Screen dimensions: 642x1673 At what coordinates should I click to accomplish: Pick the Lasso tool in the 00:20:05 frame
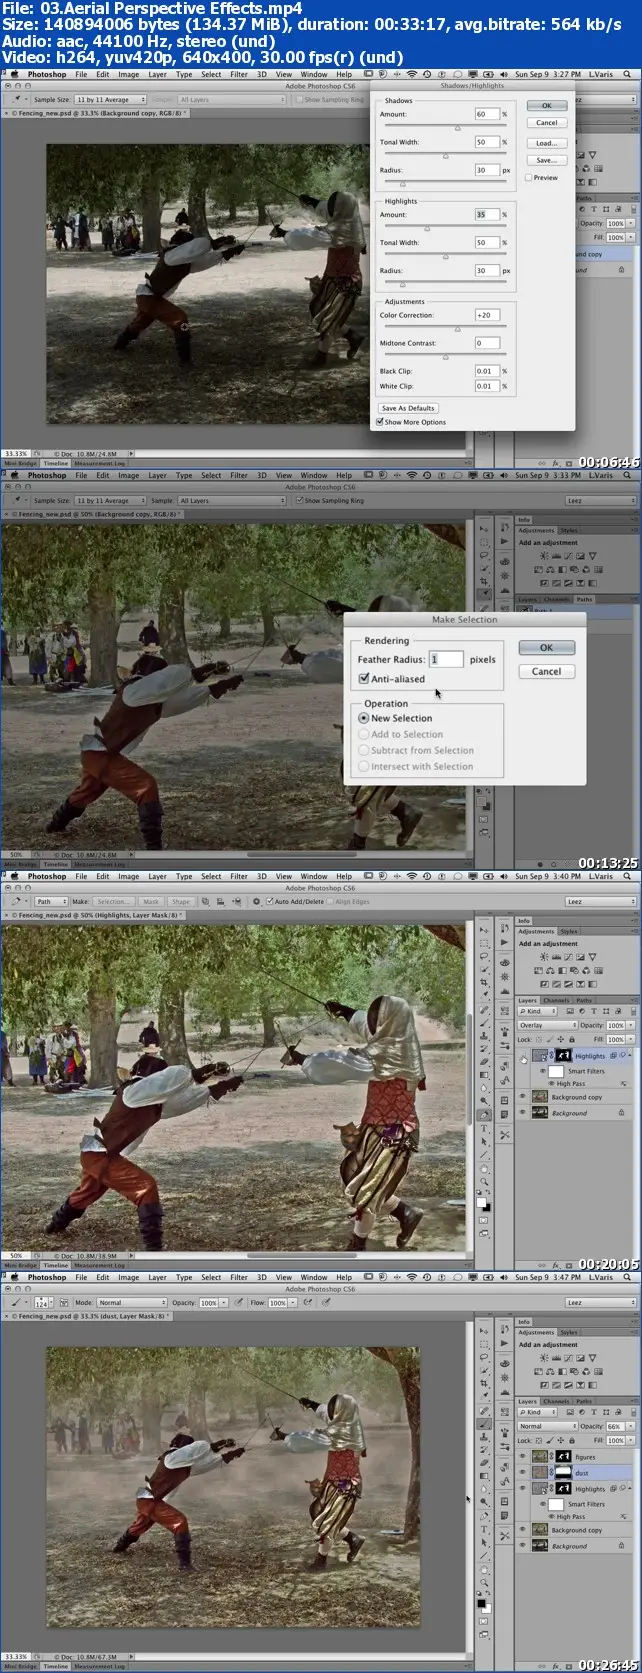click(483, 956)
